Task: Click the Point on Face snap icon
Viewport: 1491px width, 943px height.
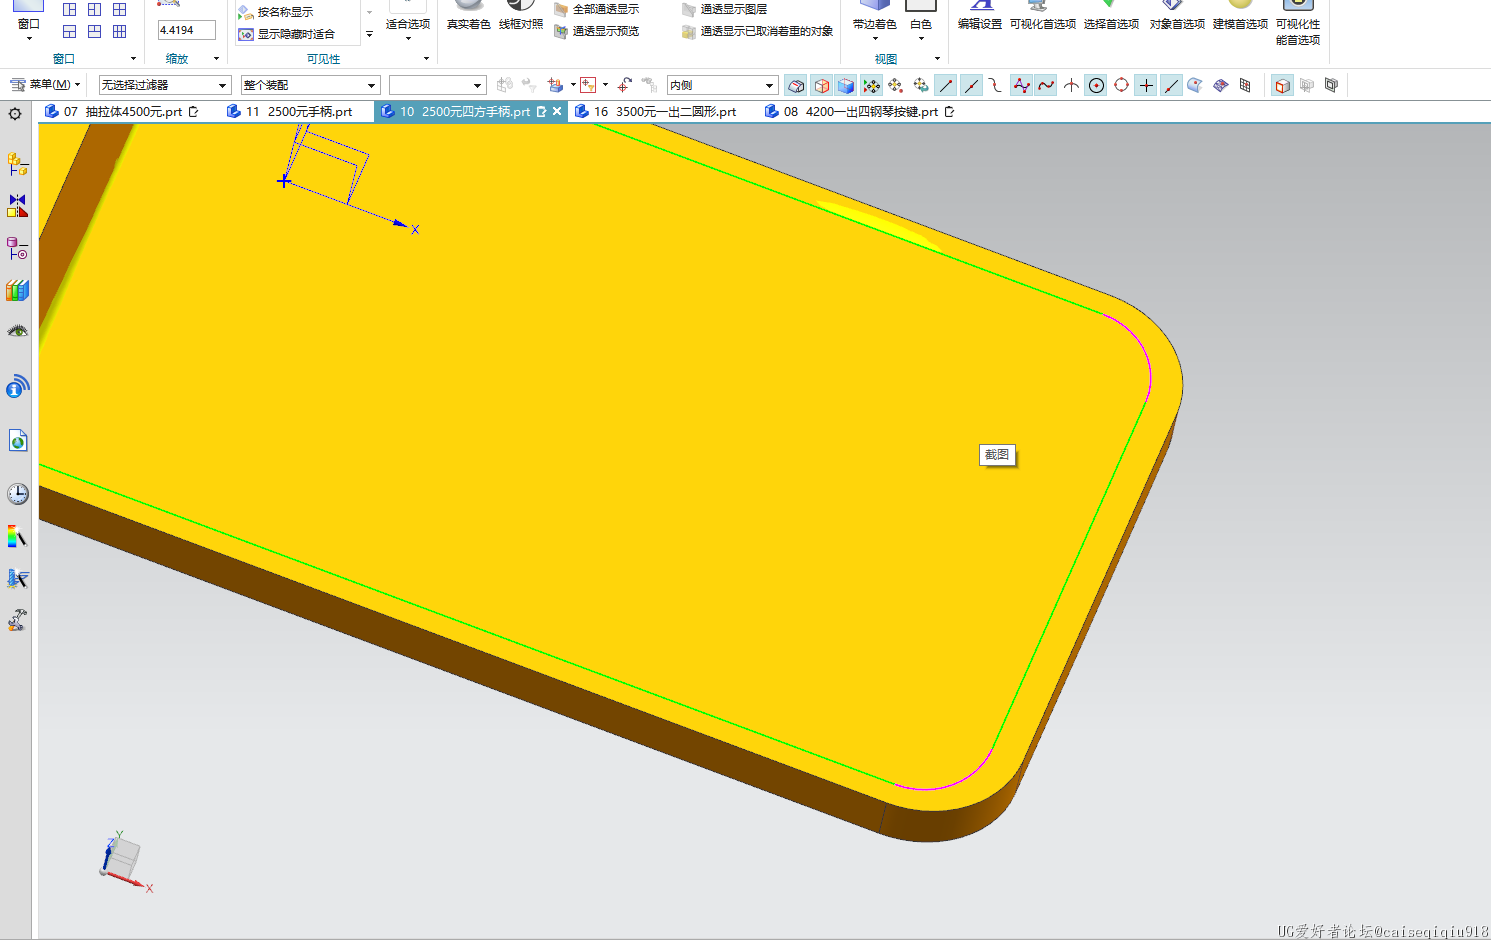Action: pyautogui.click(x=1195, y=85)
